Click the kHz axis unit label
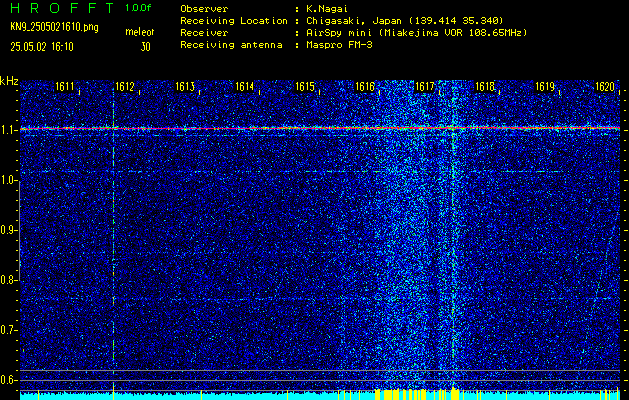Image resolution: width=629 pixels, height=400 pixels. (x=9, y=81)
